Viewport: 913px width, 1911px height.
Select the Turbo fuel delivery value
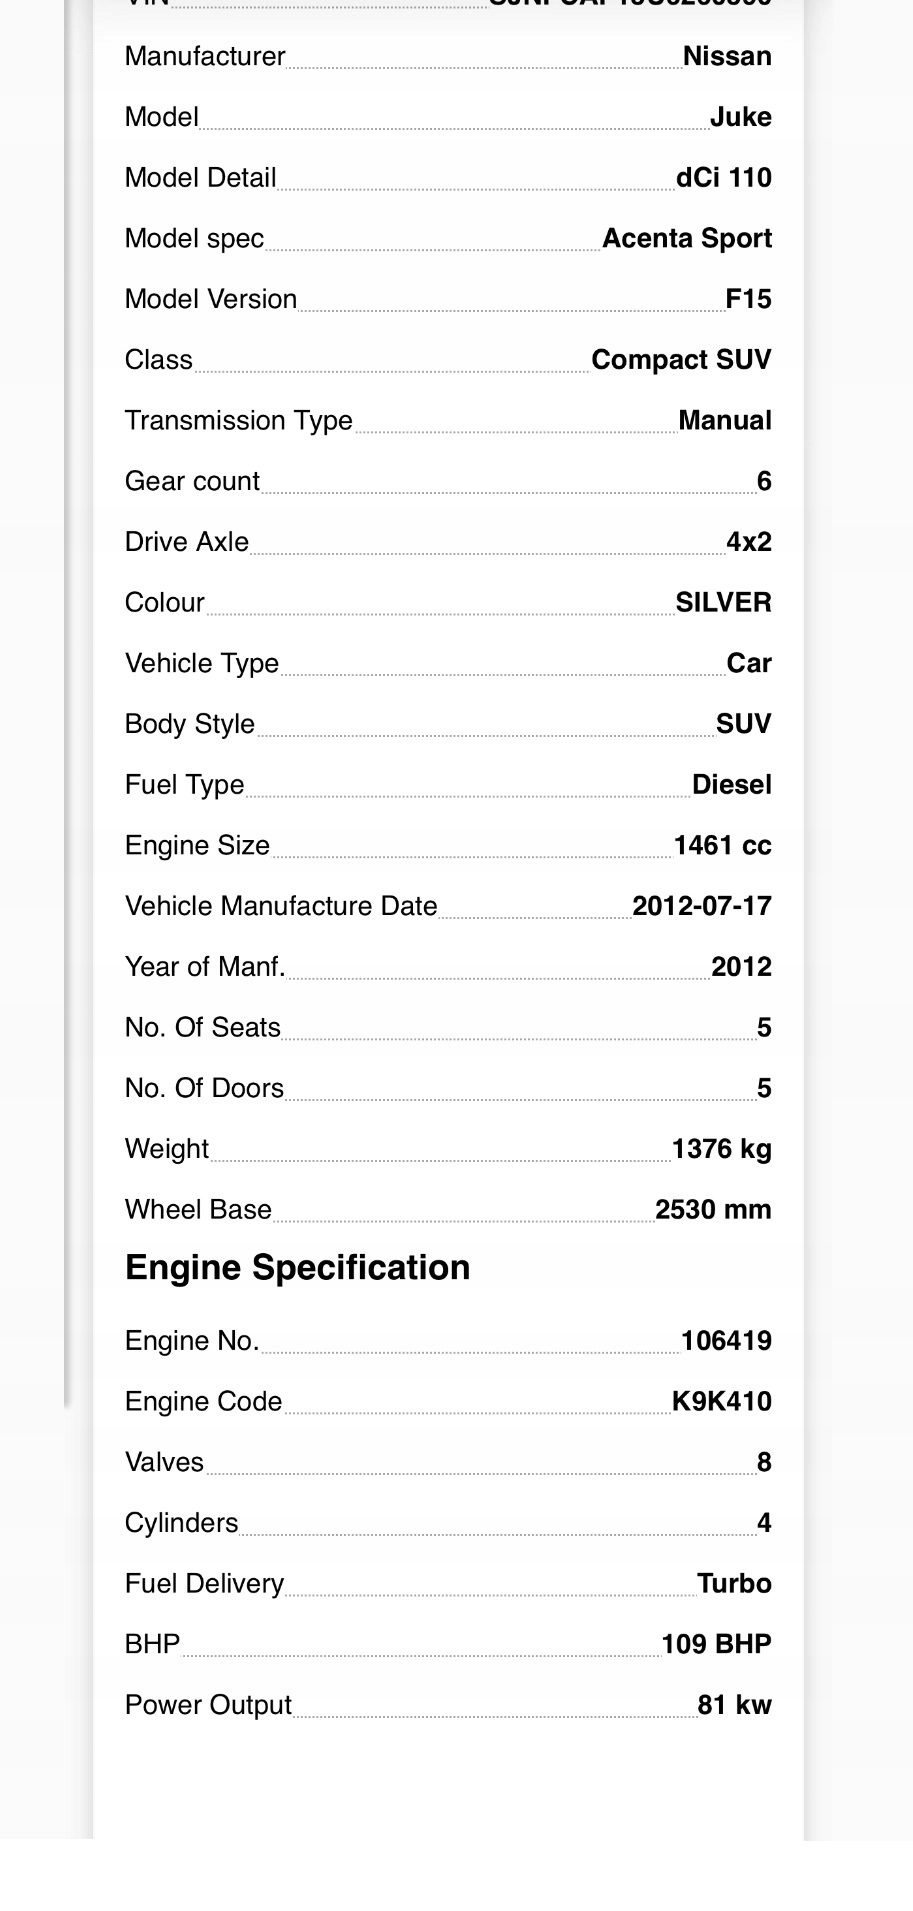click(735, 1584)
